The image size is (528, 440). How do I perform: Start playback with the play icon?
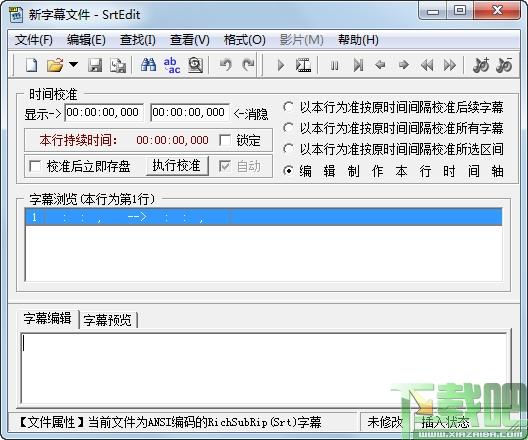coord(280,65)
